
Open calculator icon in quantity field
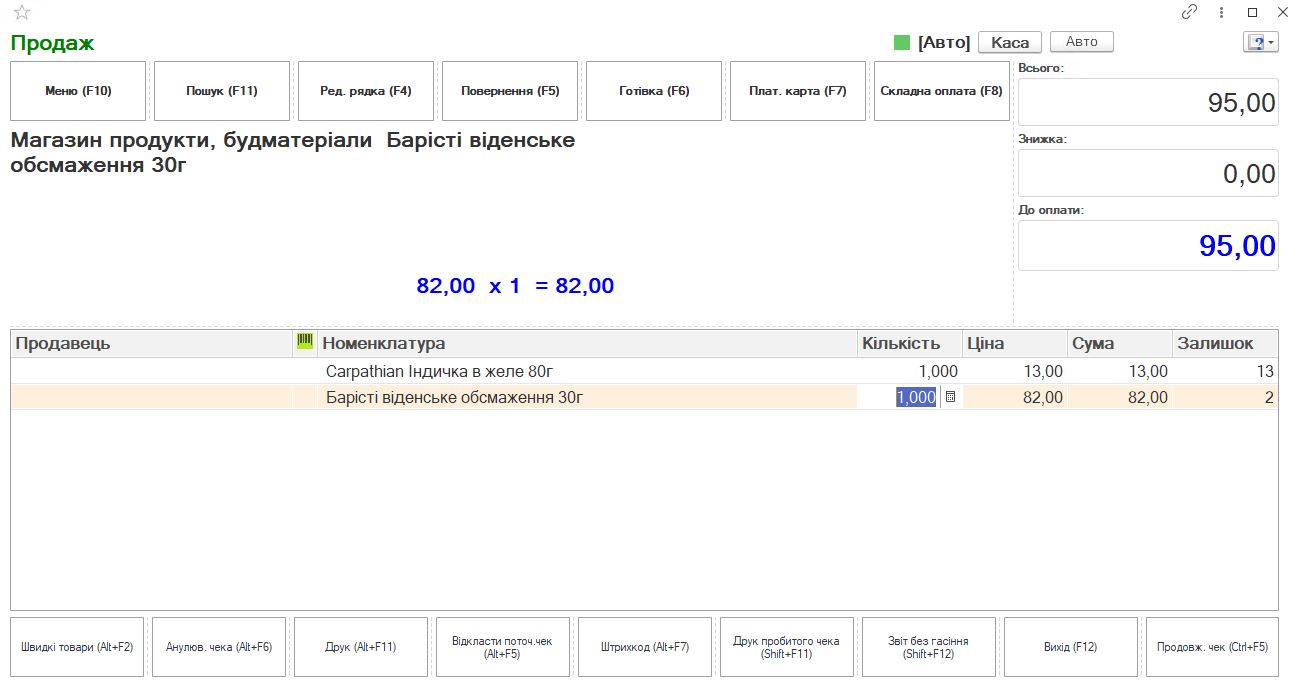[950, 397]
